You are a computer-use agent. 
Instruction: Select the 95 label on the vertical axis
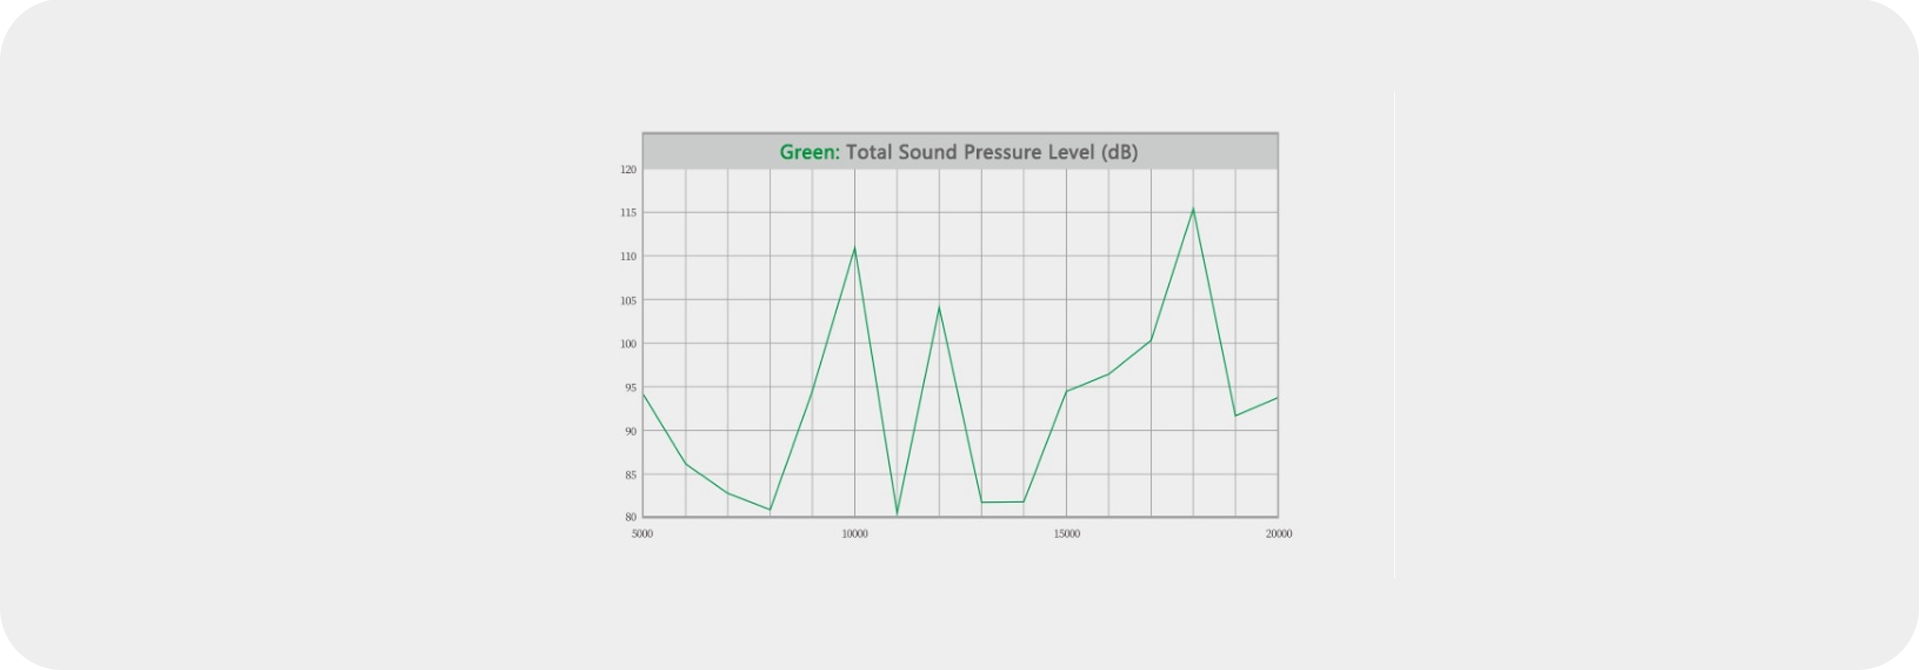point(628,388)
